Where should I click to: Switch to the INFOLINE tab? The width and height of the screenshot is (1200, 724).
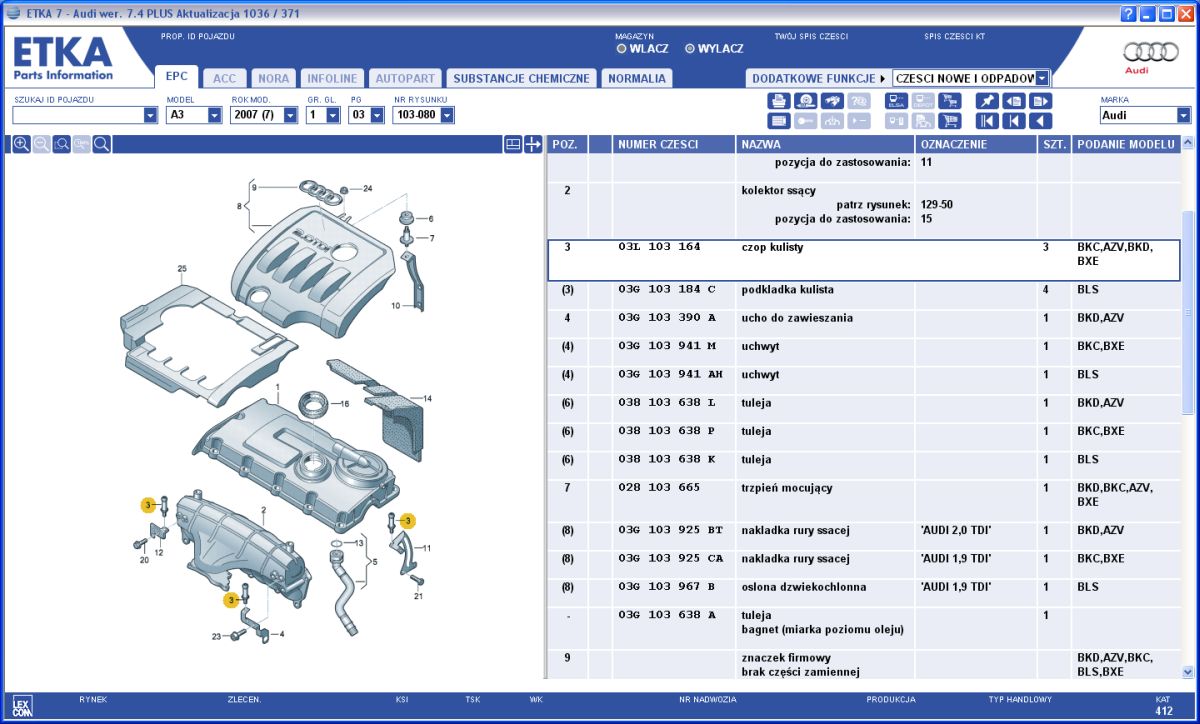[332, 78]
